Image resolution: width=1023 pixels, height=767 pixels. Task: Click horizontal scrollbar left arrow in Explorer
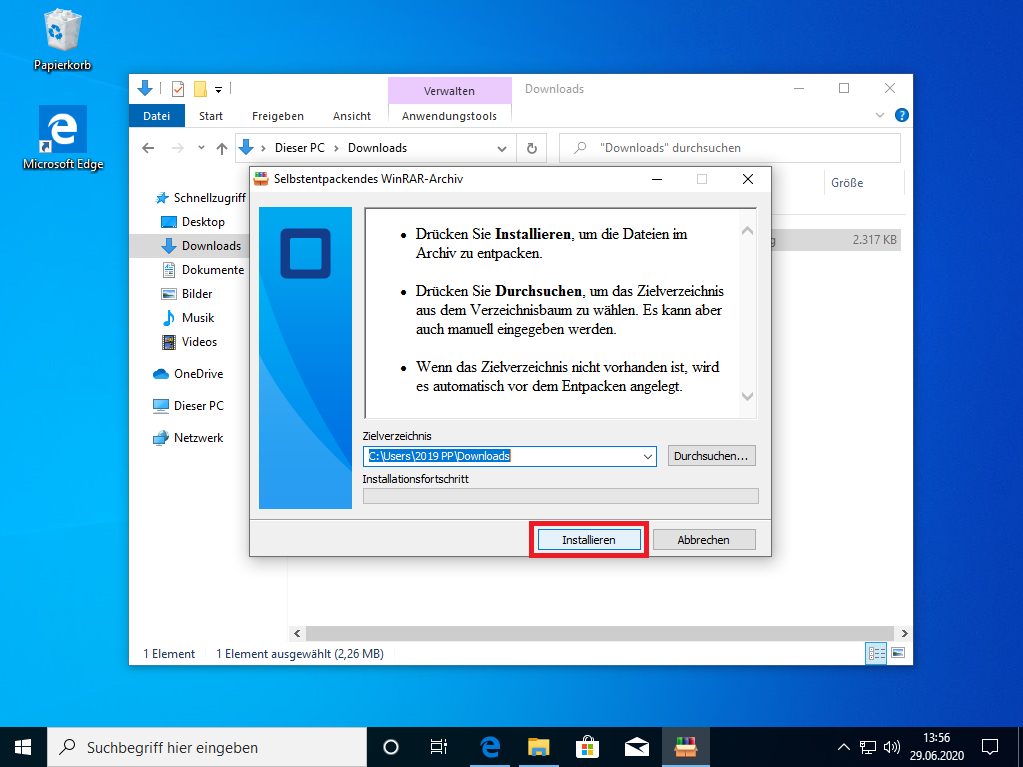point(298,633)
